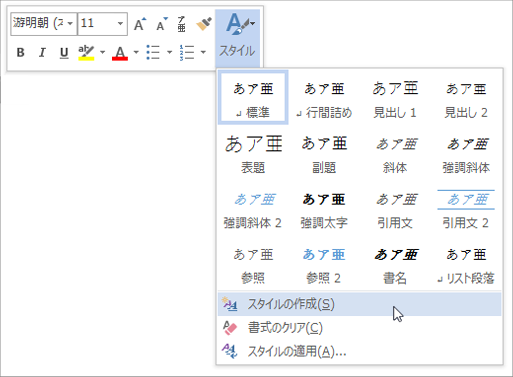Open the font name combo box 游明朝

[x=44, y=24]
